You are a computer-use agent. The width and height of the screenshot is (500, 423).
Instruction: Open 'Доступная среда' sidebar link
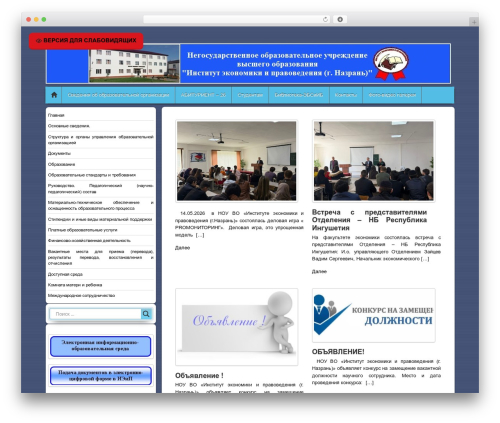coord(65,274)
